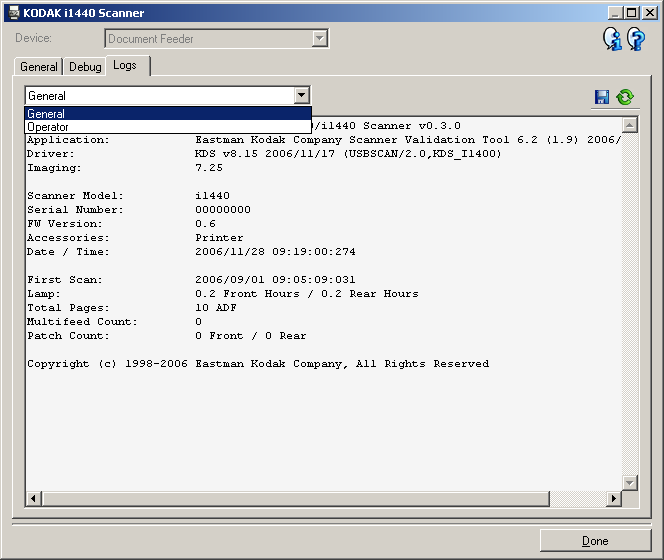
Task: Click the Copyright line in the log
Action: point(258,364)
